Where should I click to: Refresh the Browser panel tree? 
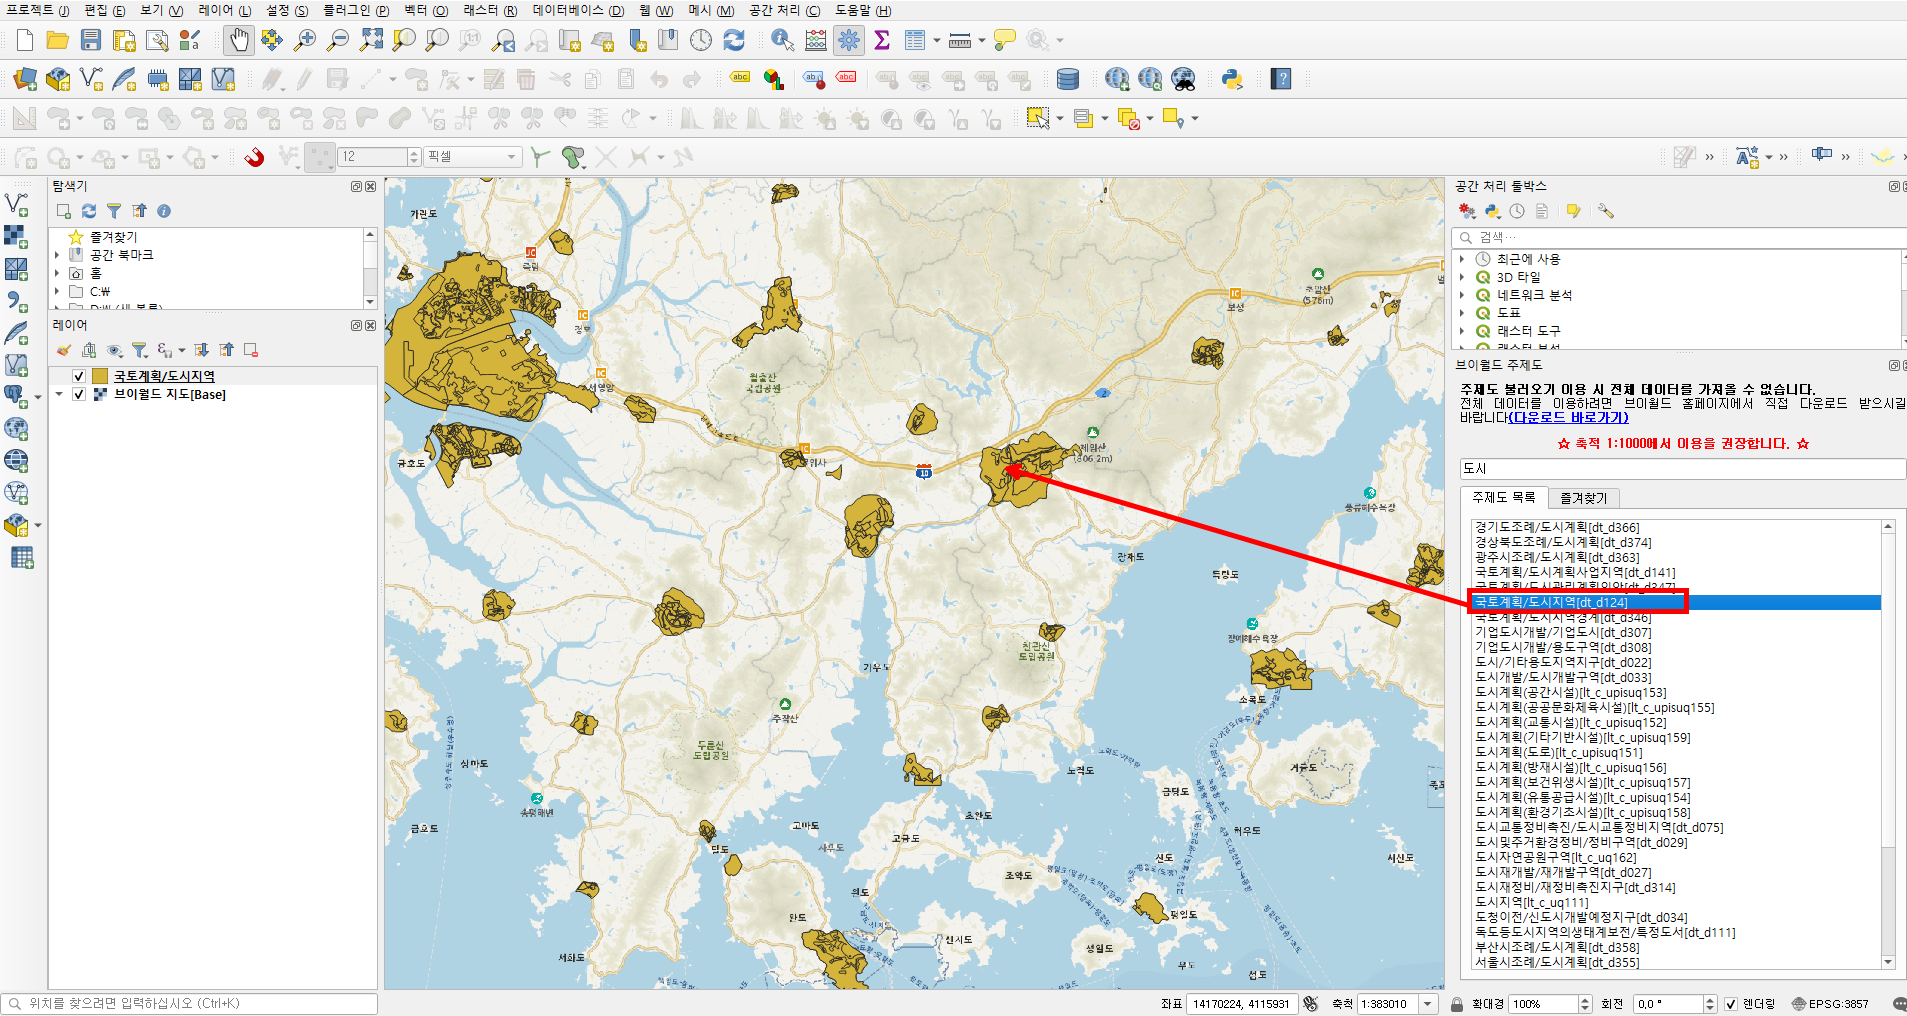point(89,211)
